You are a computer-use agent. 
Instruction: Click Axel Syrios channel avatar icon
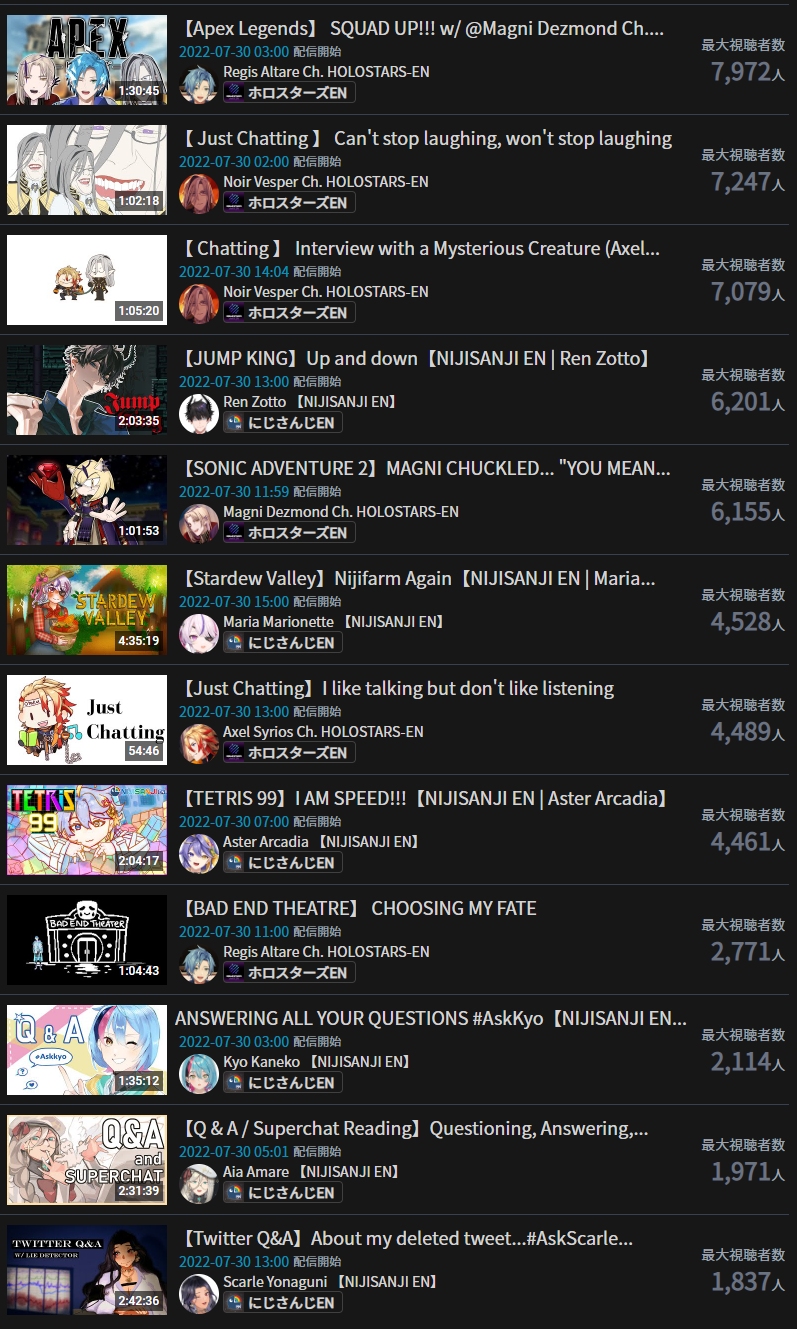point(199,744)
